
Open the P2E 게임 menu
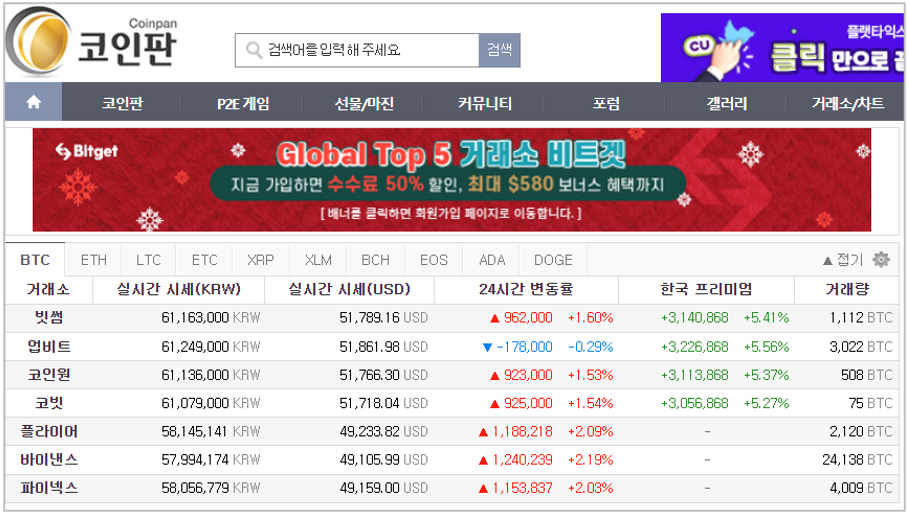[x=243, y=103]
